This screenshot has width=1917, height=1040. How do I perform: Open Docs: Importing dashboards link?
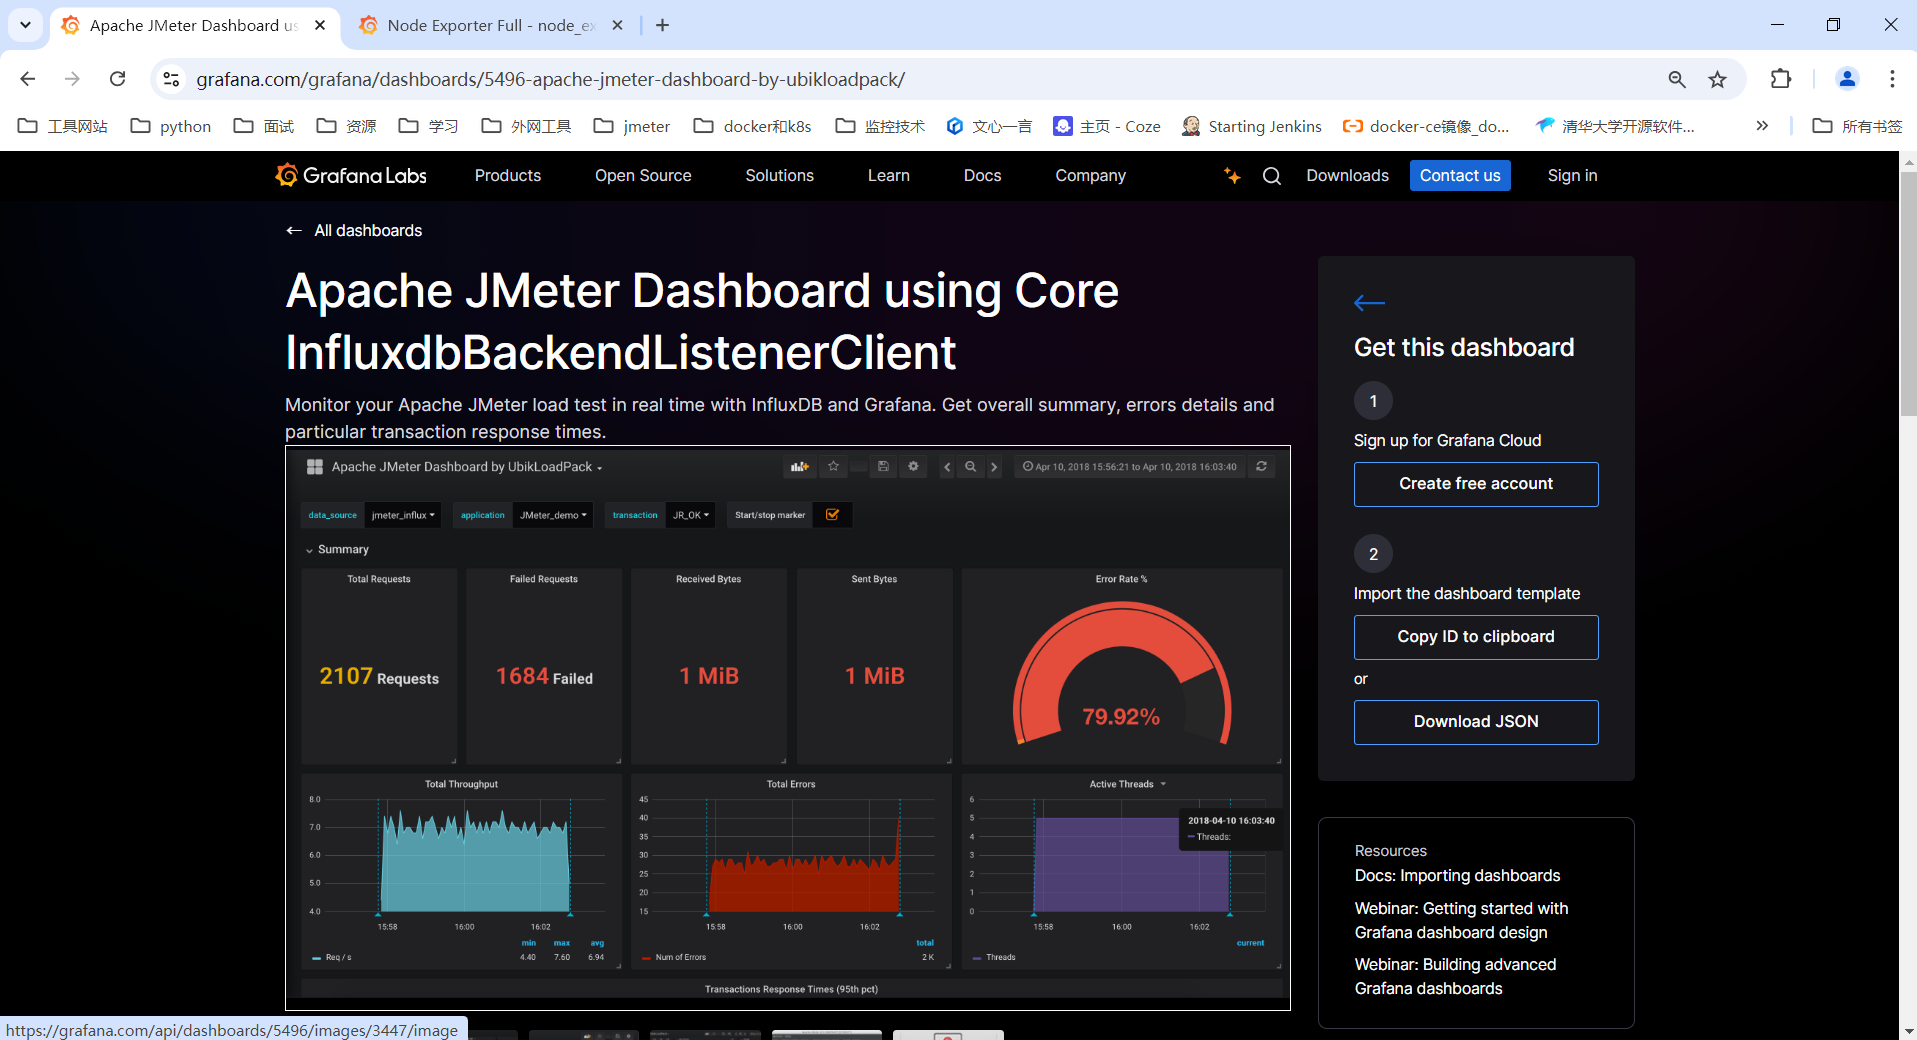pyautogui.click(x=1457, y=876)
